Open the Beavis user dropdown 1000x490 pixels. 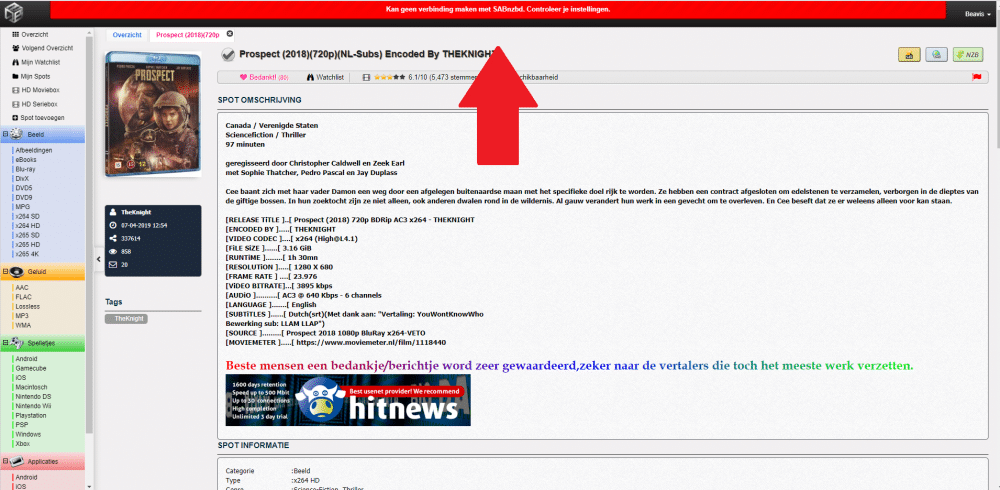coord(978,13)
